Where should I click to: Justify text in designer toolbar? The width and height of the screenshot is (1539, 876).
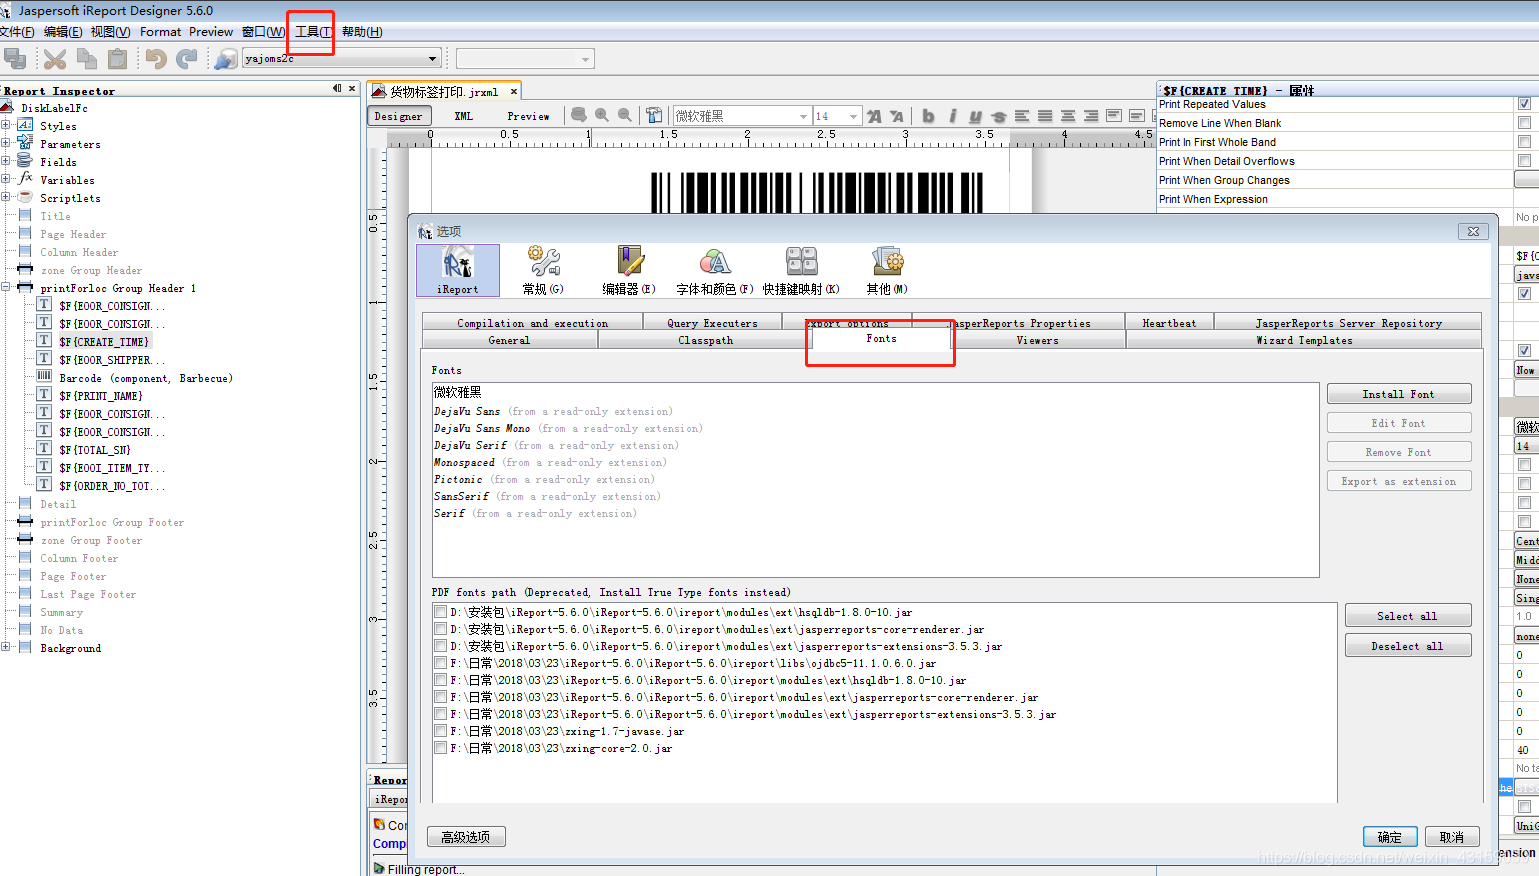(x=1045, y=116)
